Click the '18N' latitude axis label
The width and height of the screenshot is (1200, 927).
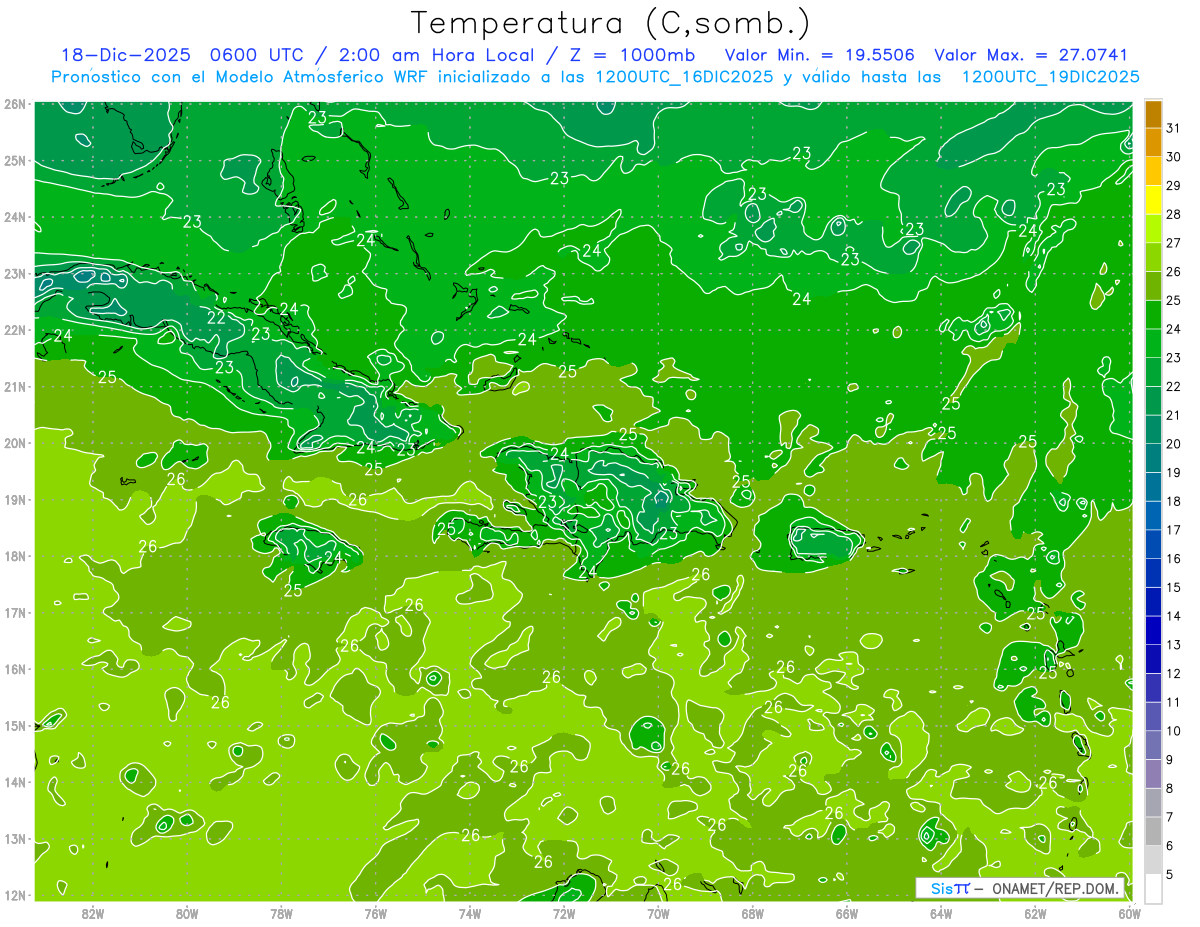coord(15,556)
